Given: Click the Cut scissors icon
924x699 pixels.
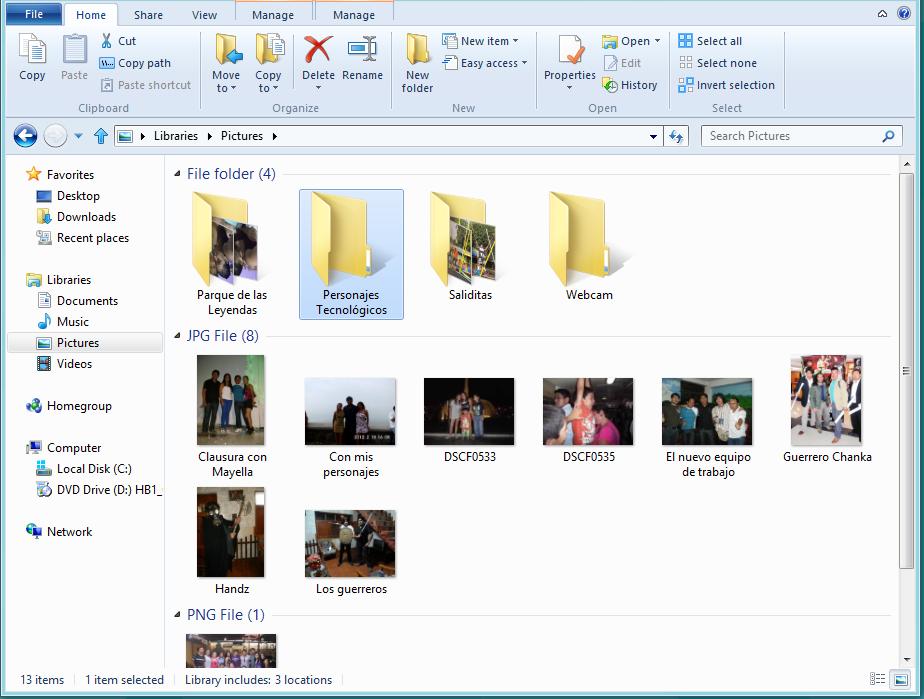Looking at the screenshot, I should click(107, 41).
